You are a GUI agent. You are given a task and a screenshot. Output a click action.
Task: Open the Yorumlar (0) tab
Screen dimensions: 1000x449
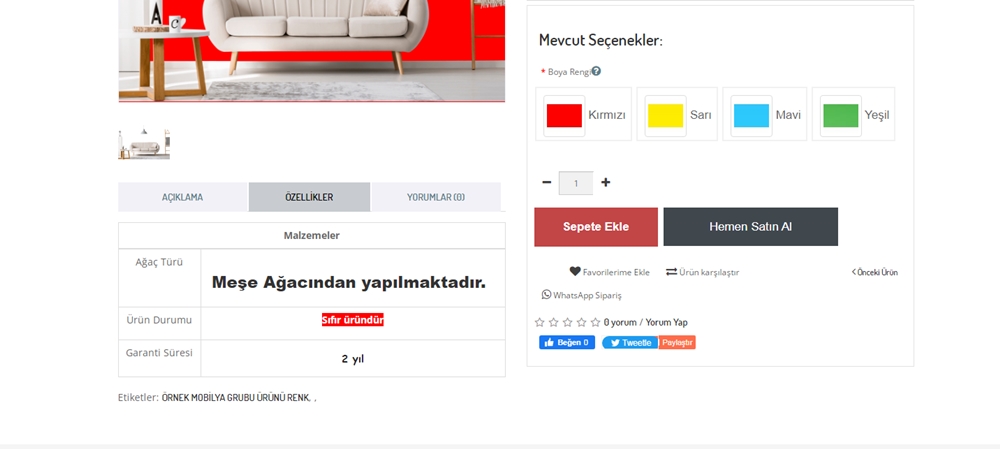coord(436,197)
